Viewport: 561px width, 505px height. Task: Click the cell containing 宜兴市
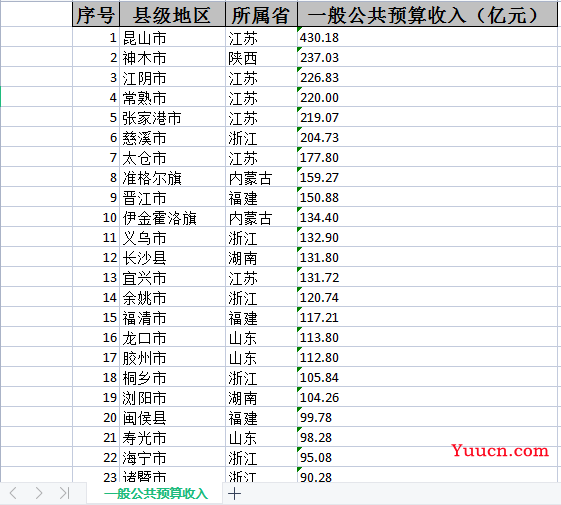[172, 278]
